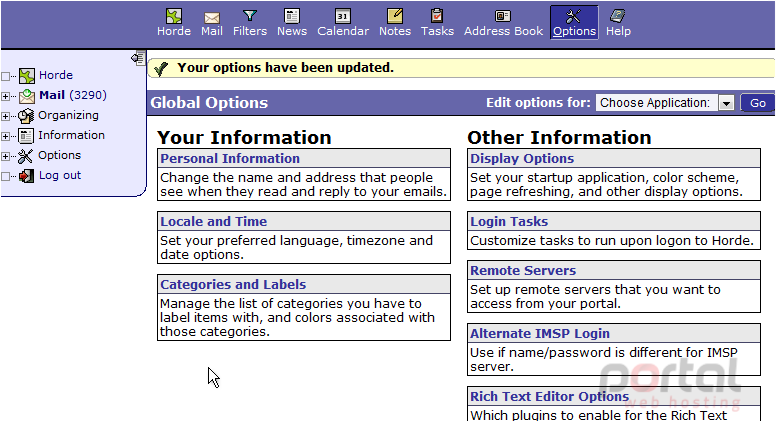The height and width of the screenshot is (422, 776).
Task: Click the Log out icon in sidebar
Action: (27, 176)
